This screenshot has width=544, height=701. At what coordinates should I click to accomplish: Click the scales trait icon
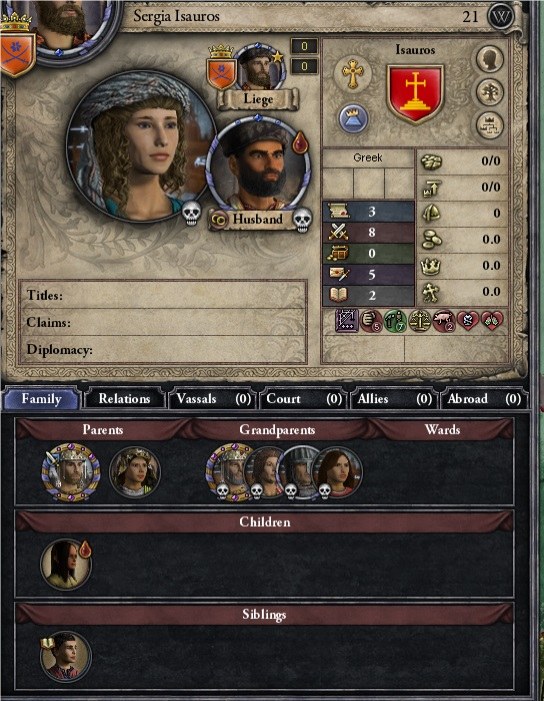tap(420, 321)
